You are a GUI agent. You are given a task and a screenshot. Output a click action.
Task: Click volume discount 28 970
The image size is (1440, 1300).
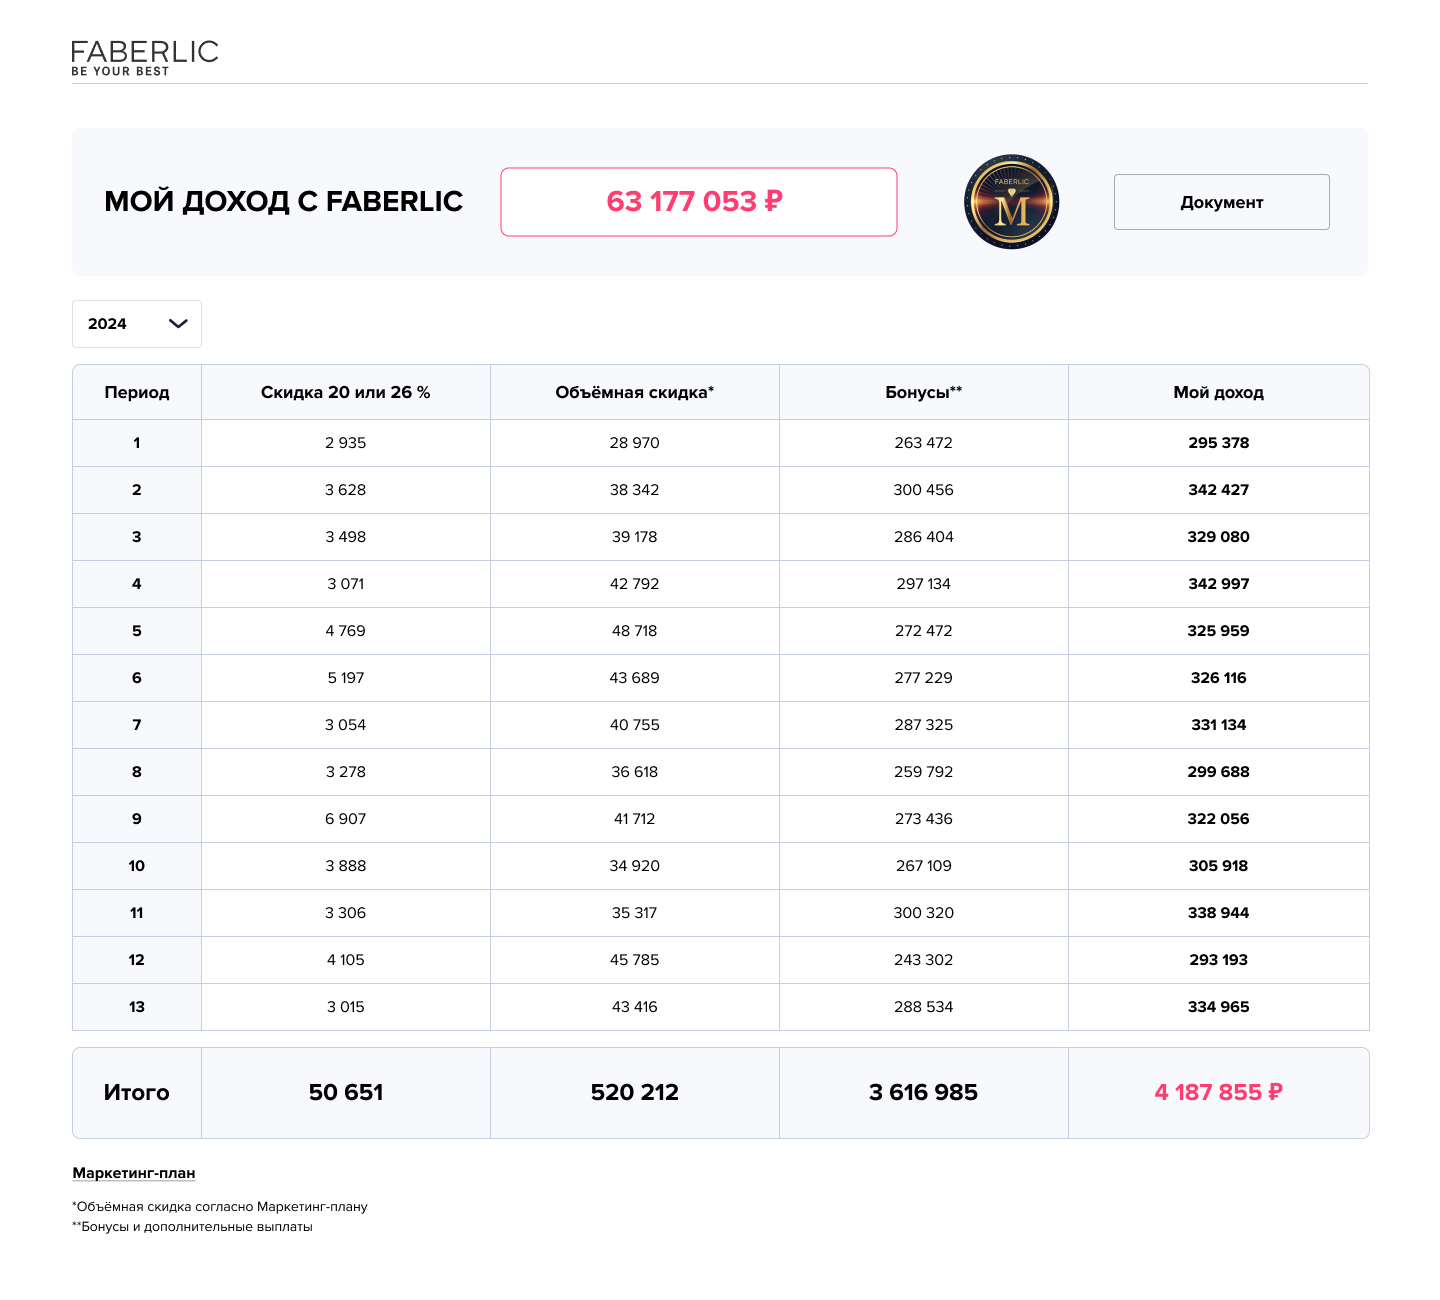click(635, 443)
